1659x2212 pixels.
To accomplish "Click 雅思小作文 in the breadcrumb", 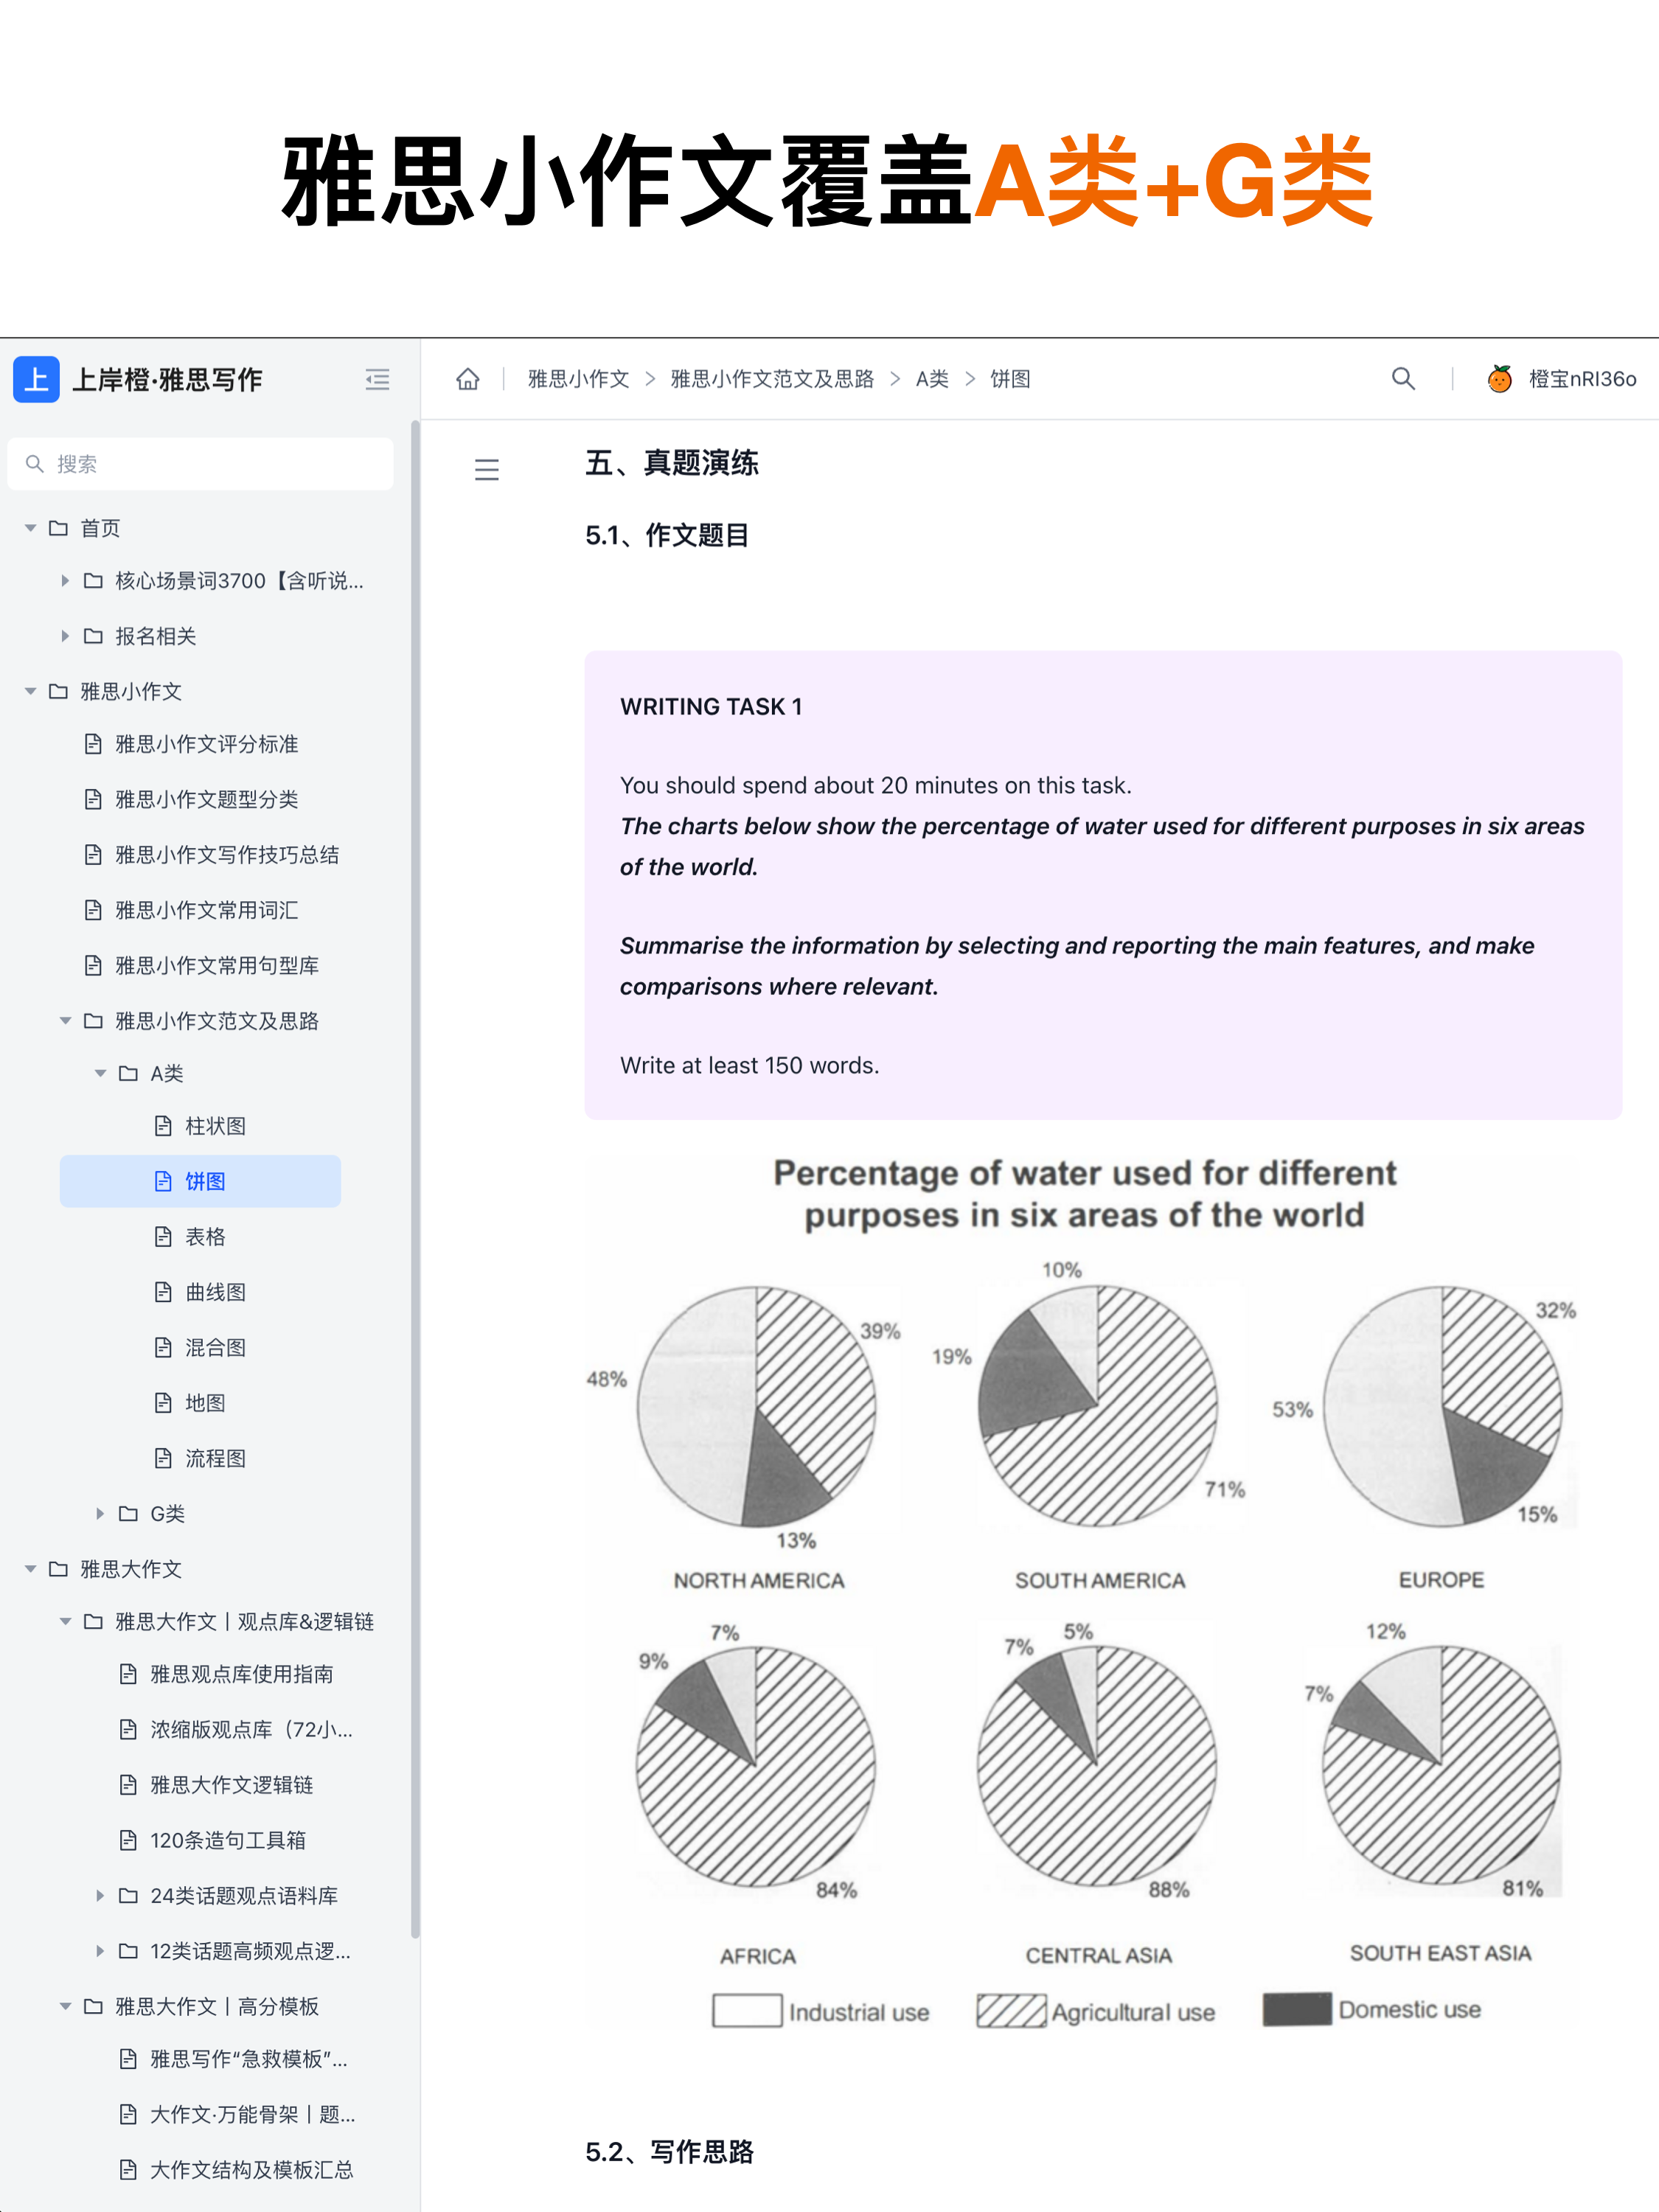I will tap(578, 379).
